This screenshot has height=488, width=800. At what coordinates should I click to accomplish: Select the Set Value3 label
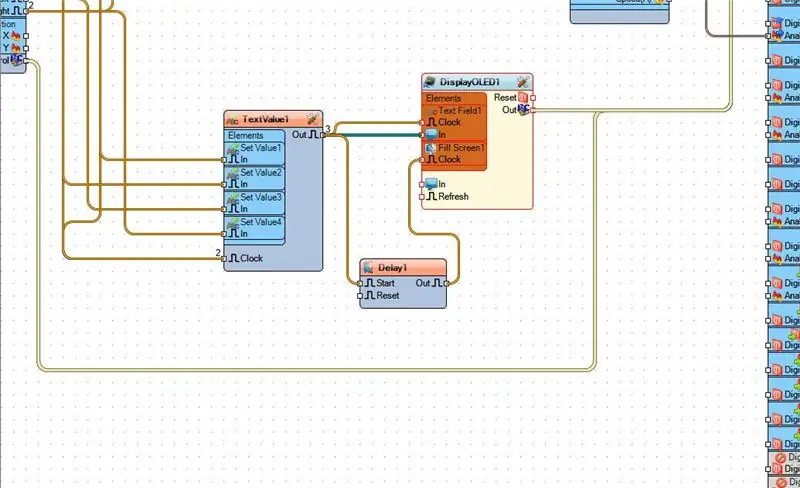[x=261, y=197]
